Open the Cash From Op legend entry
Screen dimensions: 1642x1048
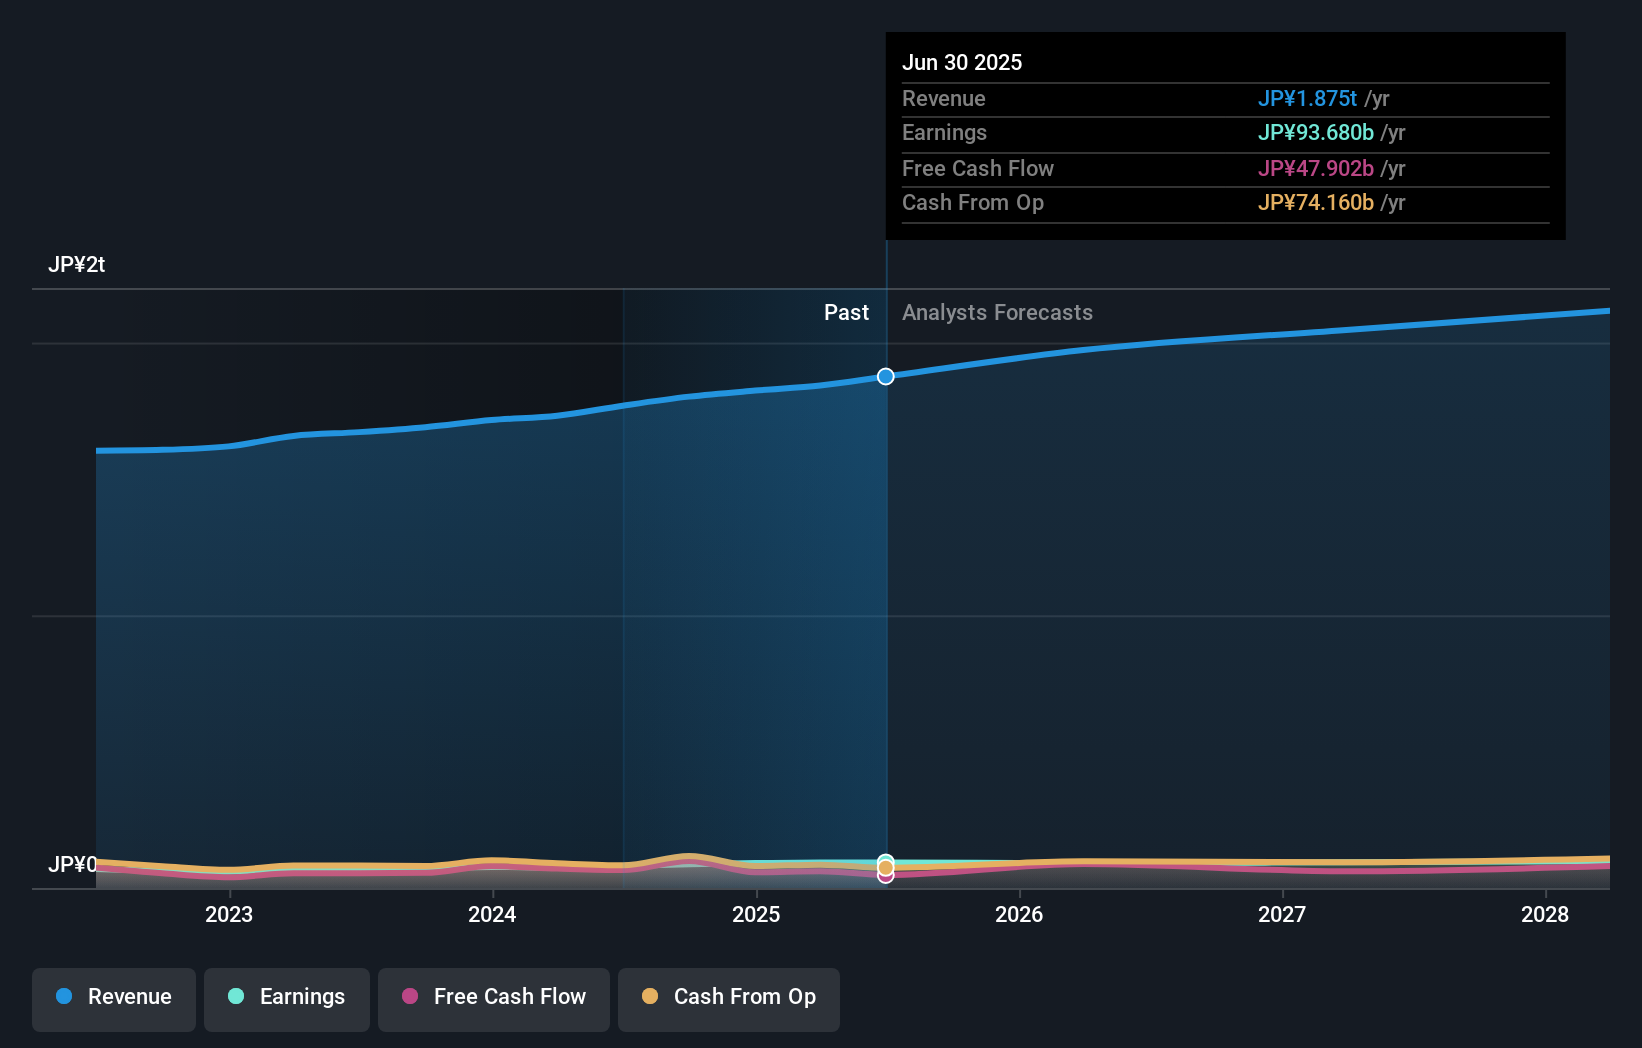728,999
